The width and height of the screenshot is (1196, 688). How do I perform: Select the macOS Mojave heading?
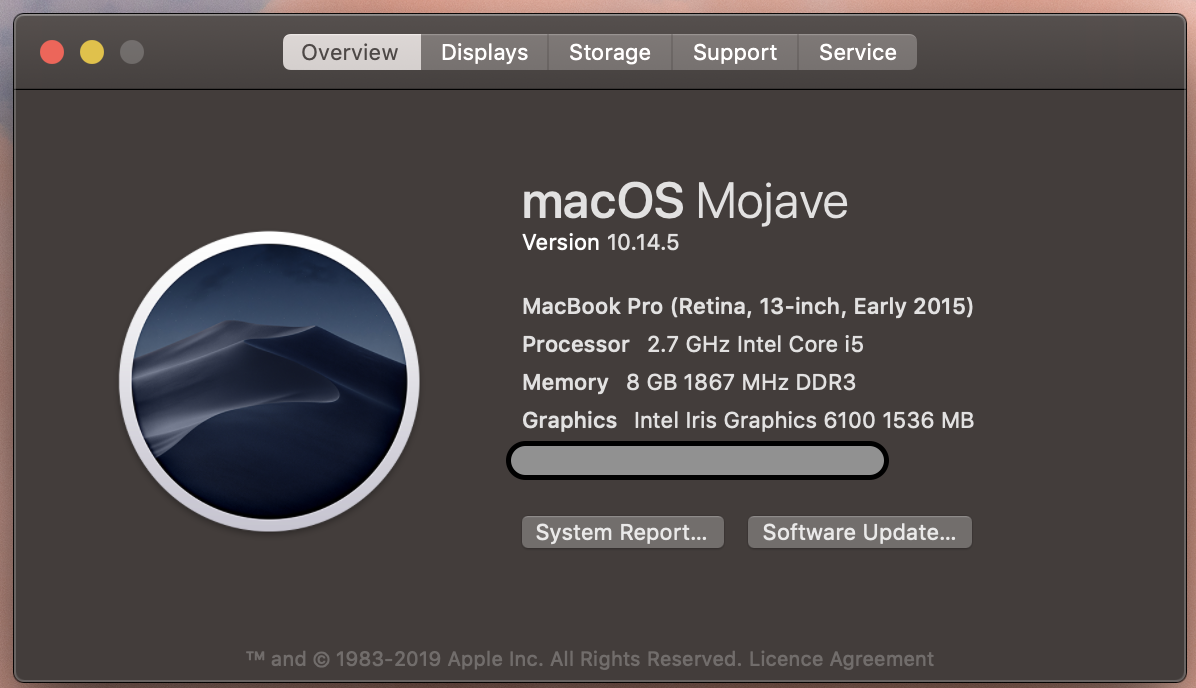[685, 201]
